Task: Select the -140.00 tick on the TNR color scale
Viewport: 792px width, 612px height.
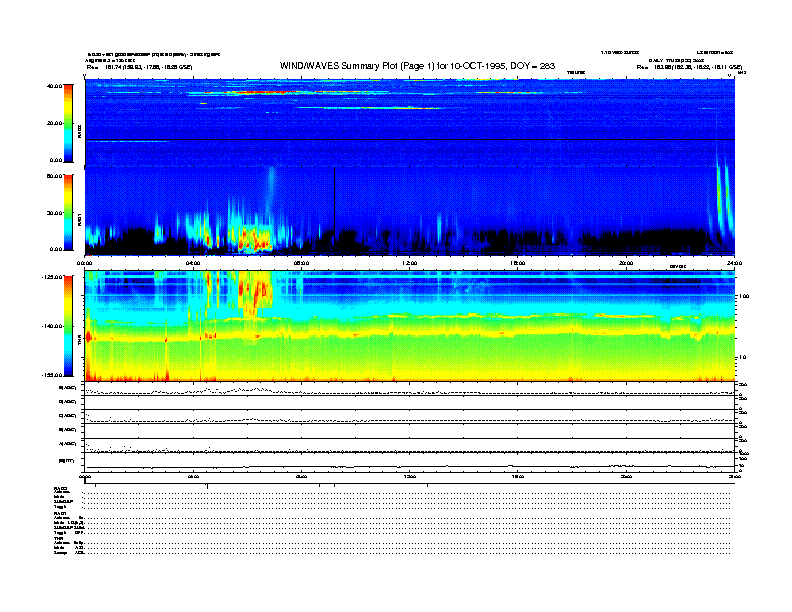Action: pyautogui.click(x=52, y=326)
